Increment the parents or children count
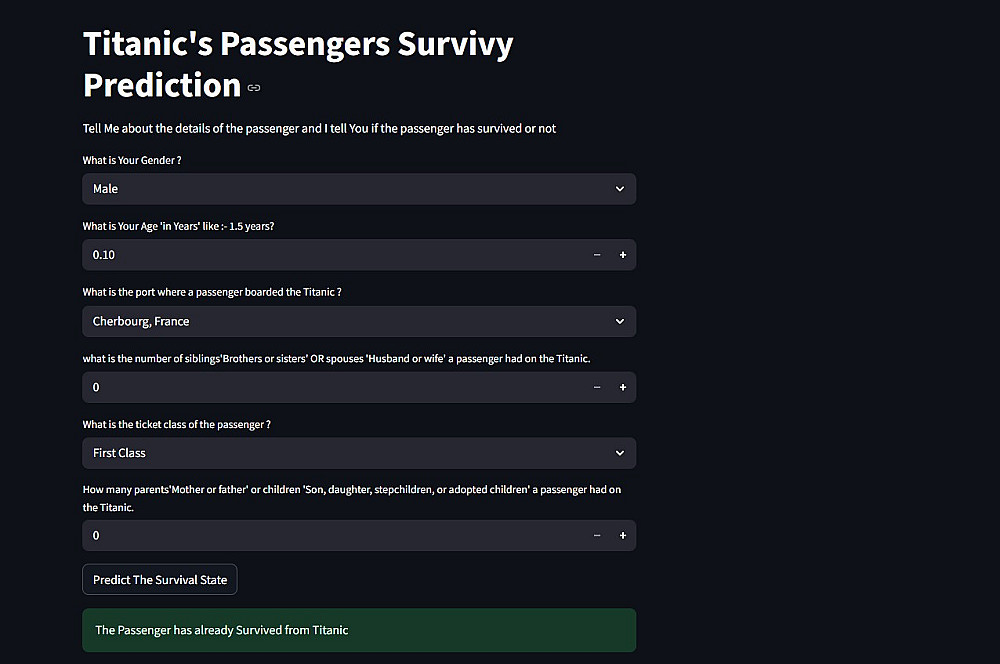 click(623, 535)
